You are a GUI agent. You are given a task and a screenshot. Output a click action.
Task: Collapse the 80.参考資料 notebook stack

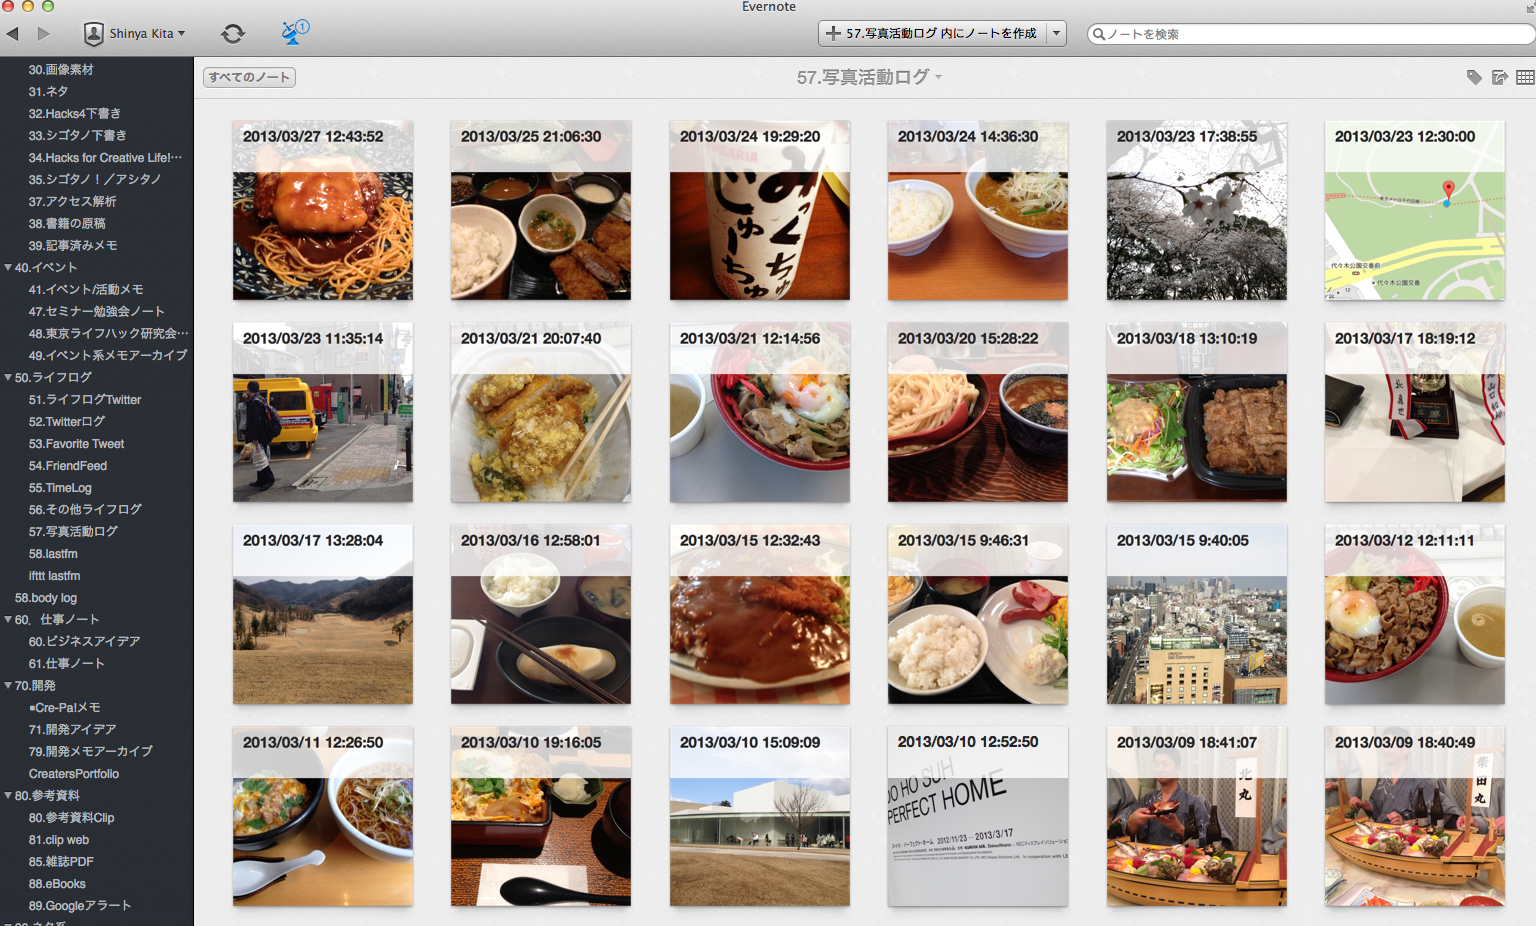click(8, 796)
